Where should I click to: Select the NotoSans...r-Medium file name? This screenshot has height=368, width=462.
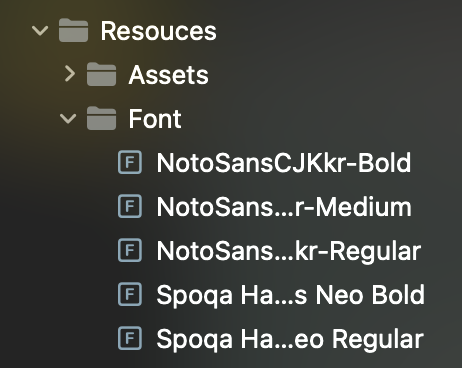click(x=284, y=207)
